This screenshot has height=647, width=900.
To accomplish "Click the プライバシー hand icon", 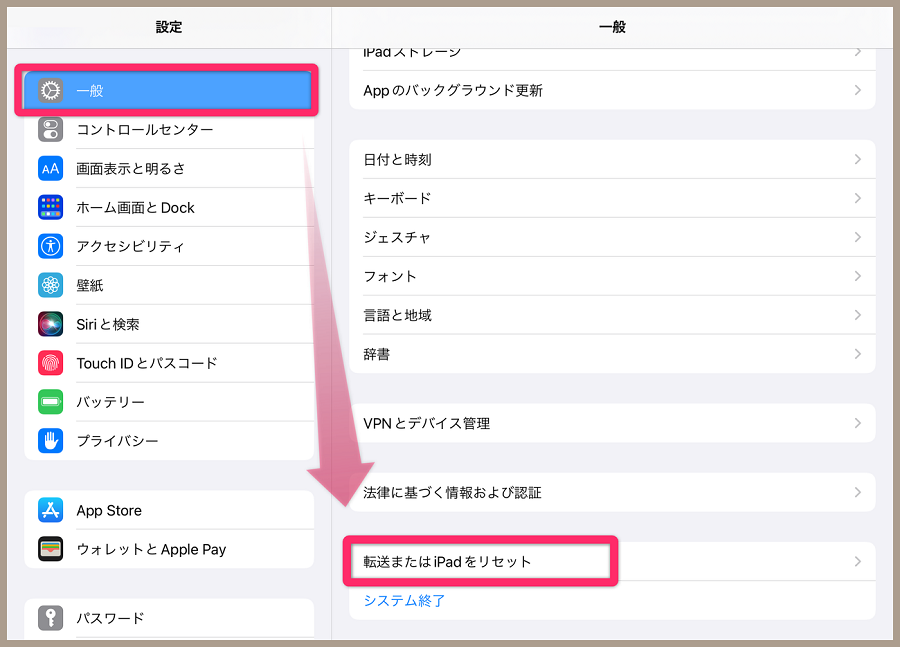I will (51, 441).
